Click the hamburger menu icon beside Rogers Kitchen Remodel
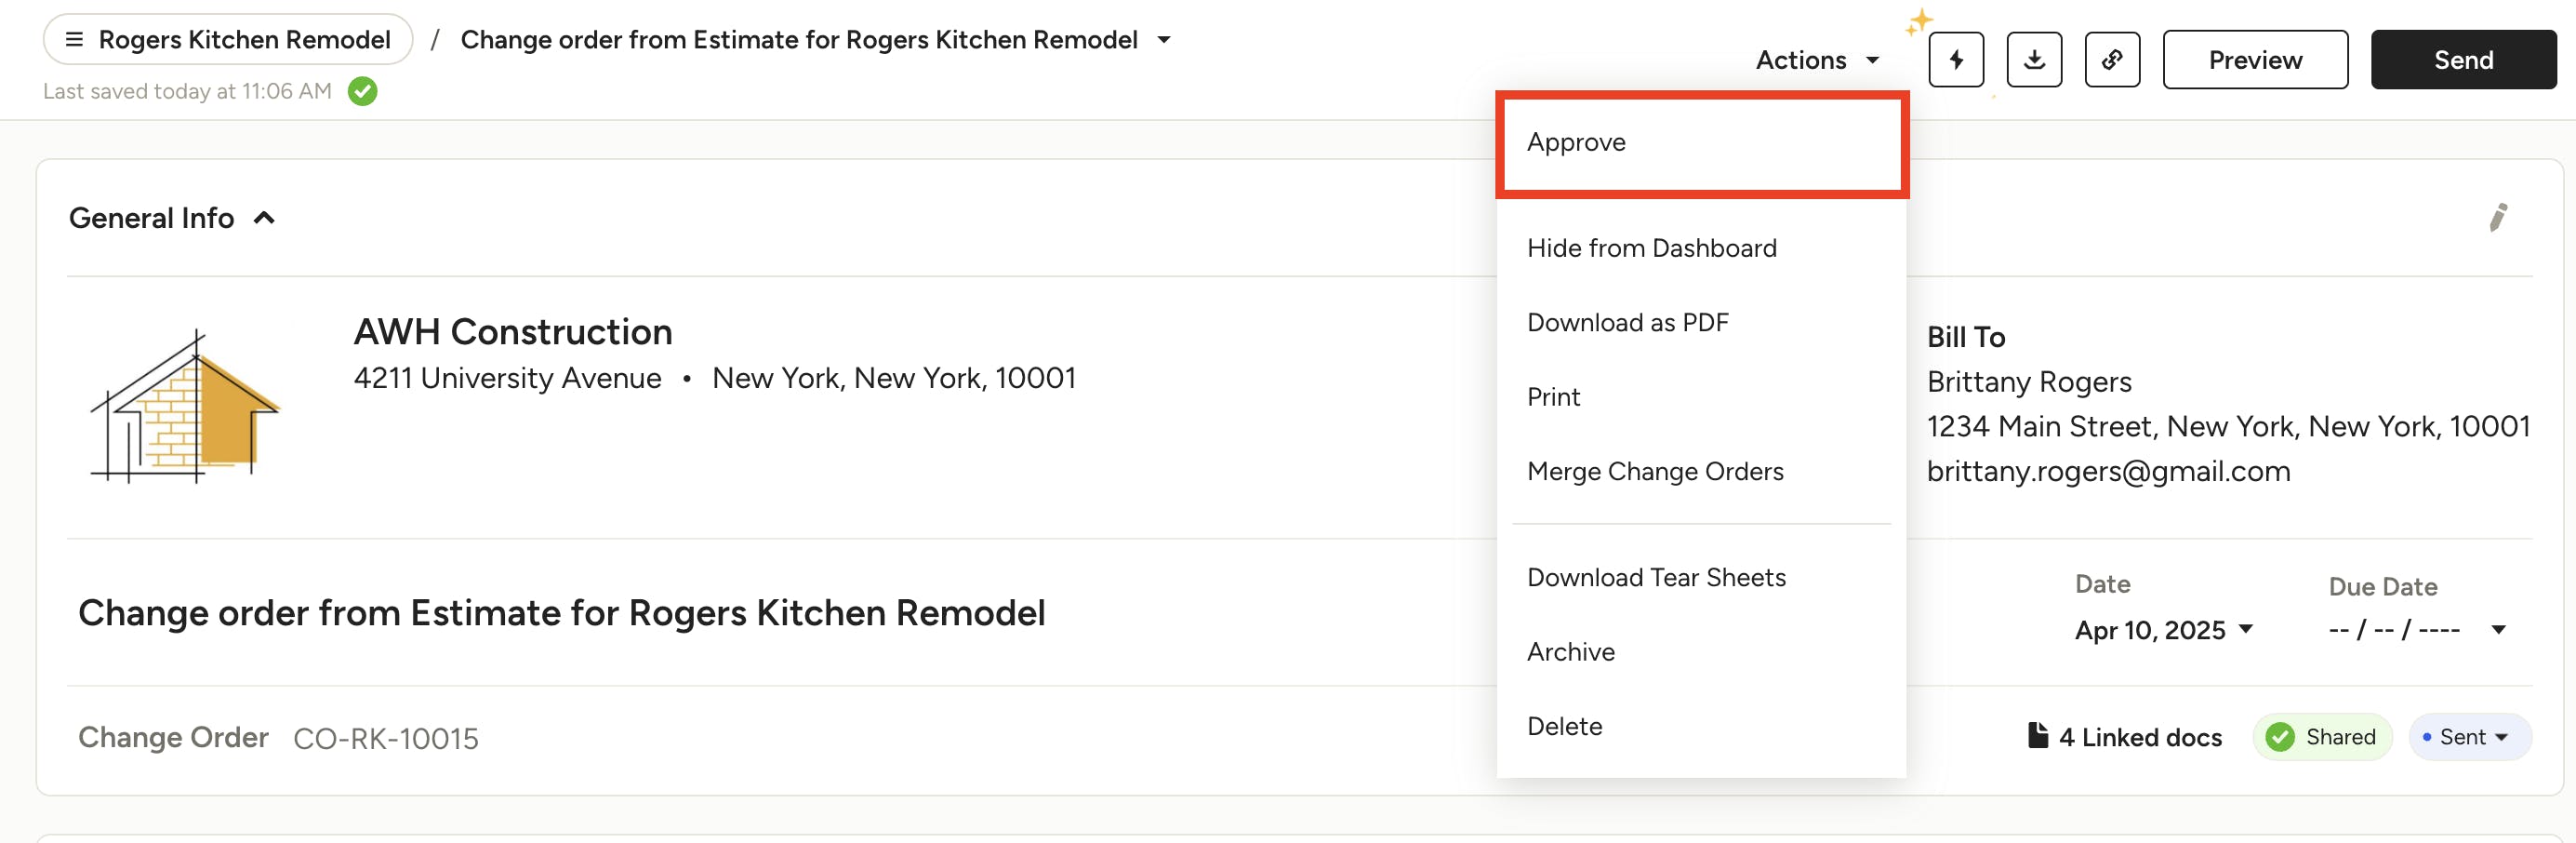2576x843 pixels. point(74,40)
